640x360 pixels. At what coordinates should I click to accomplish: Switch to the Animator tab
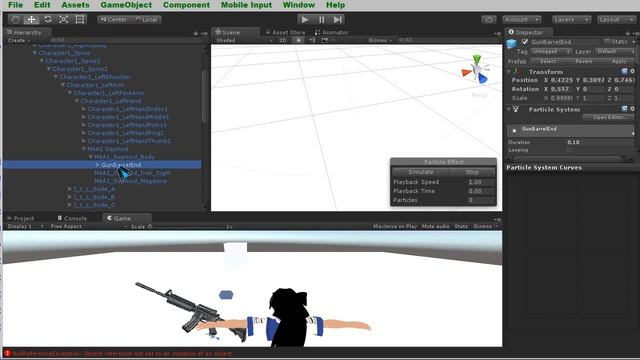[x=331, y=32]
